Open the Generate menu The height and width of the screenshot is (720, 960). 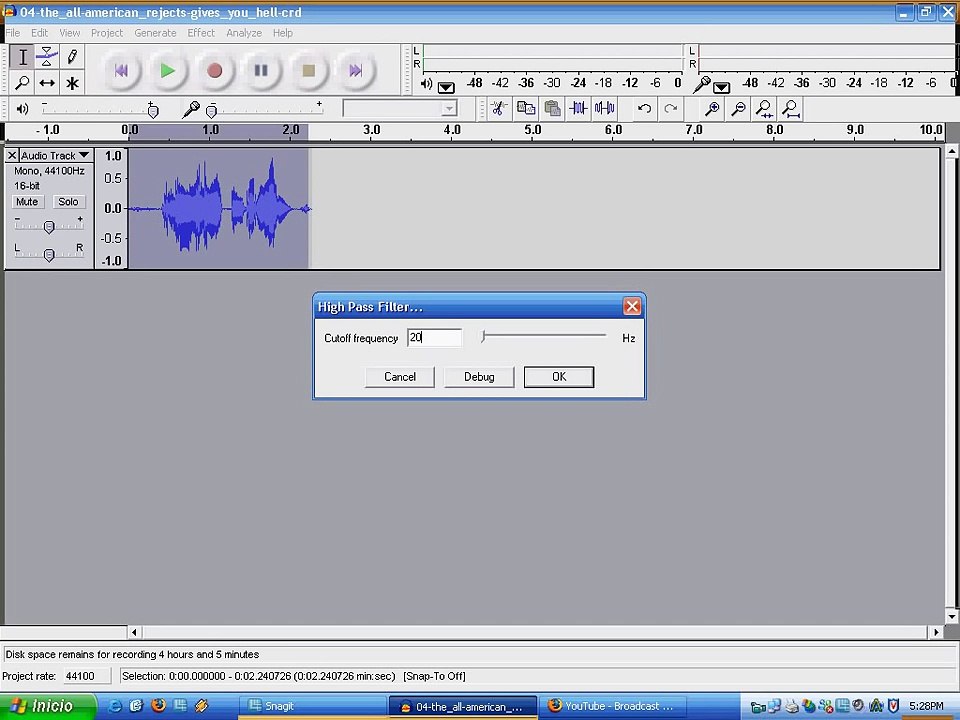coord(155,32)
